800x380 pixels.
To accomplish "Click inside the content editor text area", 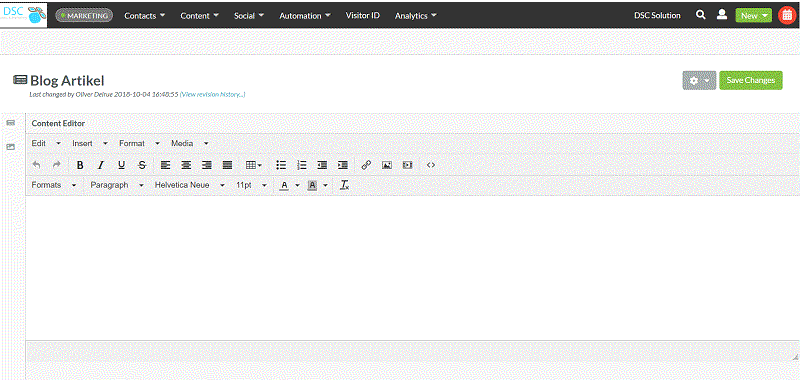I will tap(412, 268).
